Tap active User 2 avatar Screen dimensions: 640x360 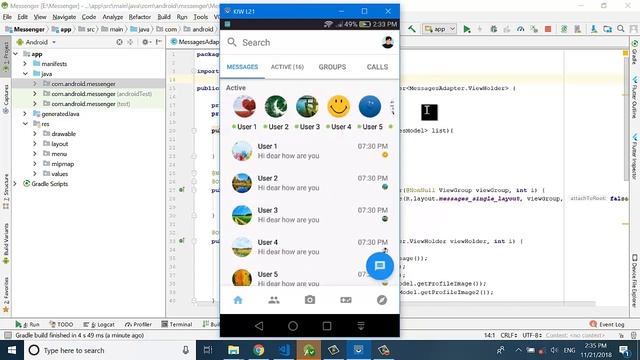[x=276, y=106]
